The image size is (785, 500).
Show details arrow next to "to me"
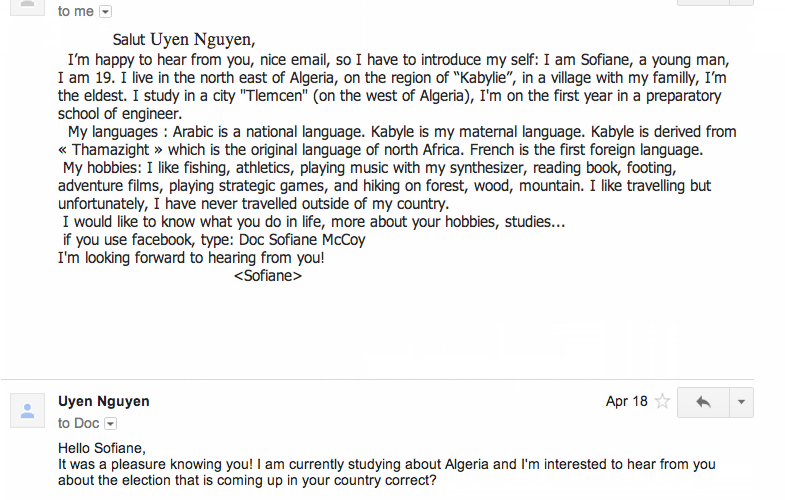point(106,11)
